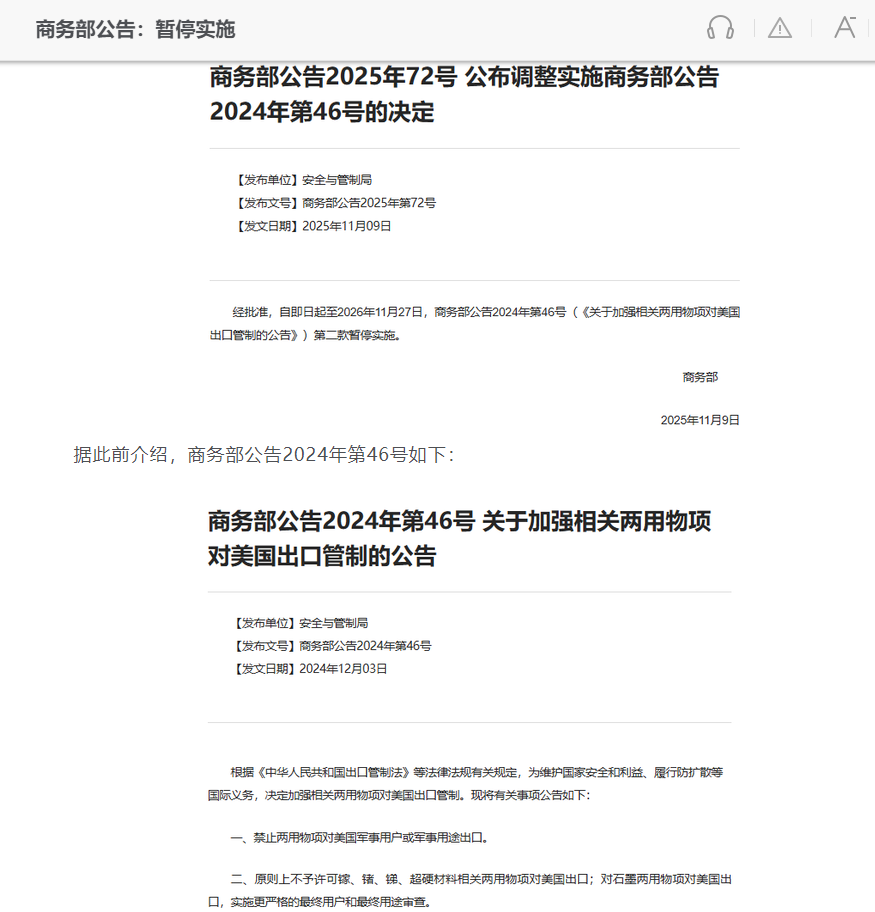Image resolution: width=875 pixels, height=912 pixels.
Task: Click the sentence 据此前介绍,商务部公告2024年第46号如下:
Action: pyautogui.click(x=263, y=455)
